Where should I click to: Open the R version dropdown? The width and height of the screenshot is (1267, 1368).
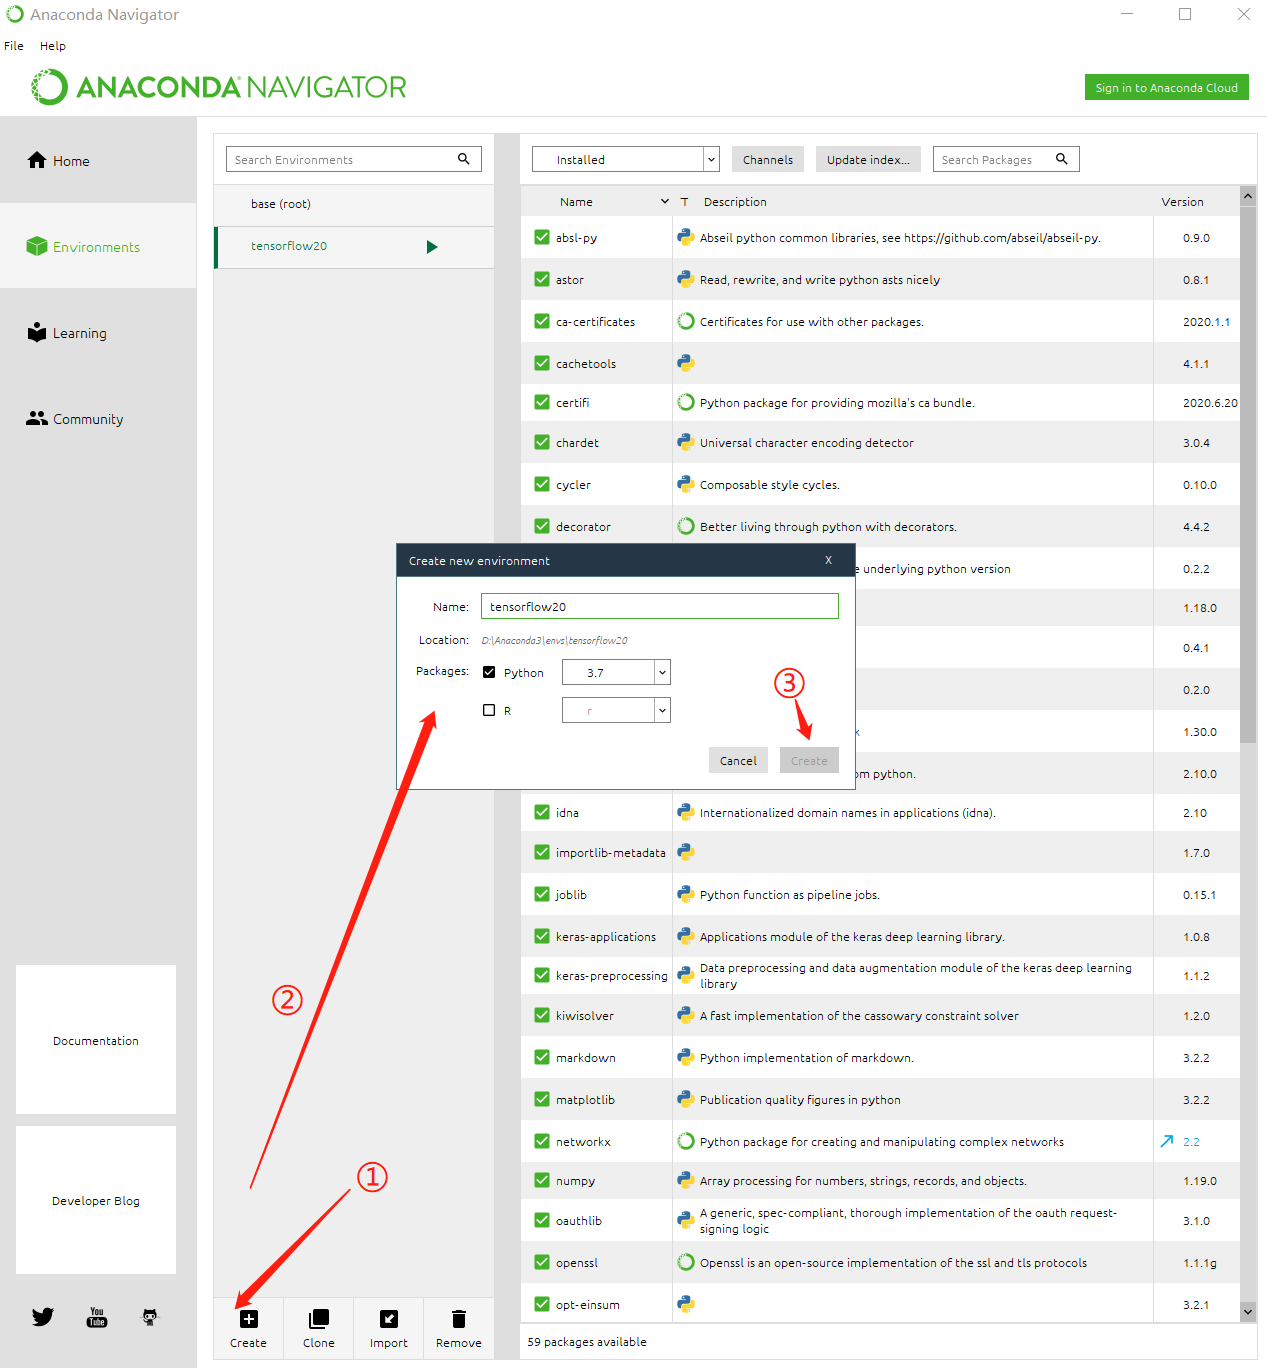pyautogui.click(x=616, y=710)
